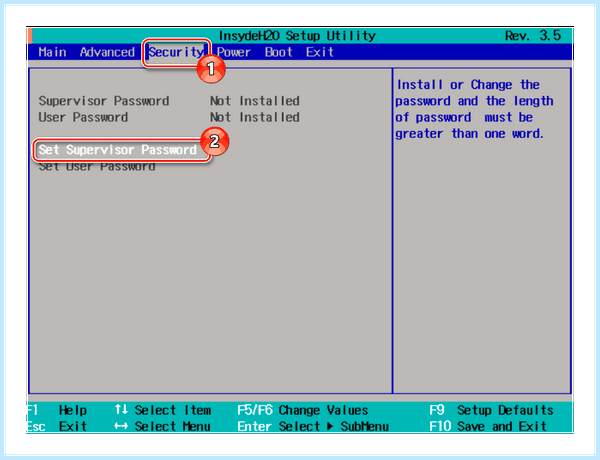The height and width of the screenshot is (460, 600).
Task: Go to the Boot tab
Action: tap(279, 52)
